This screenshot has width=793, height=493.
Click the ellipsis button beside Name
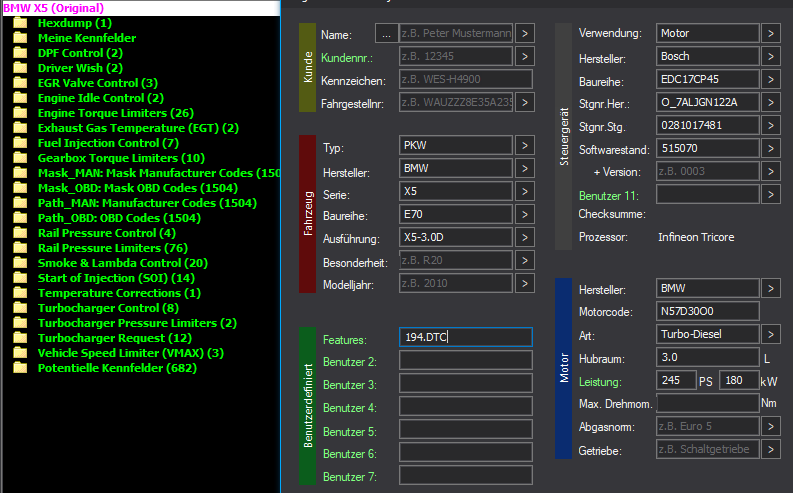386,33
